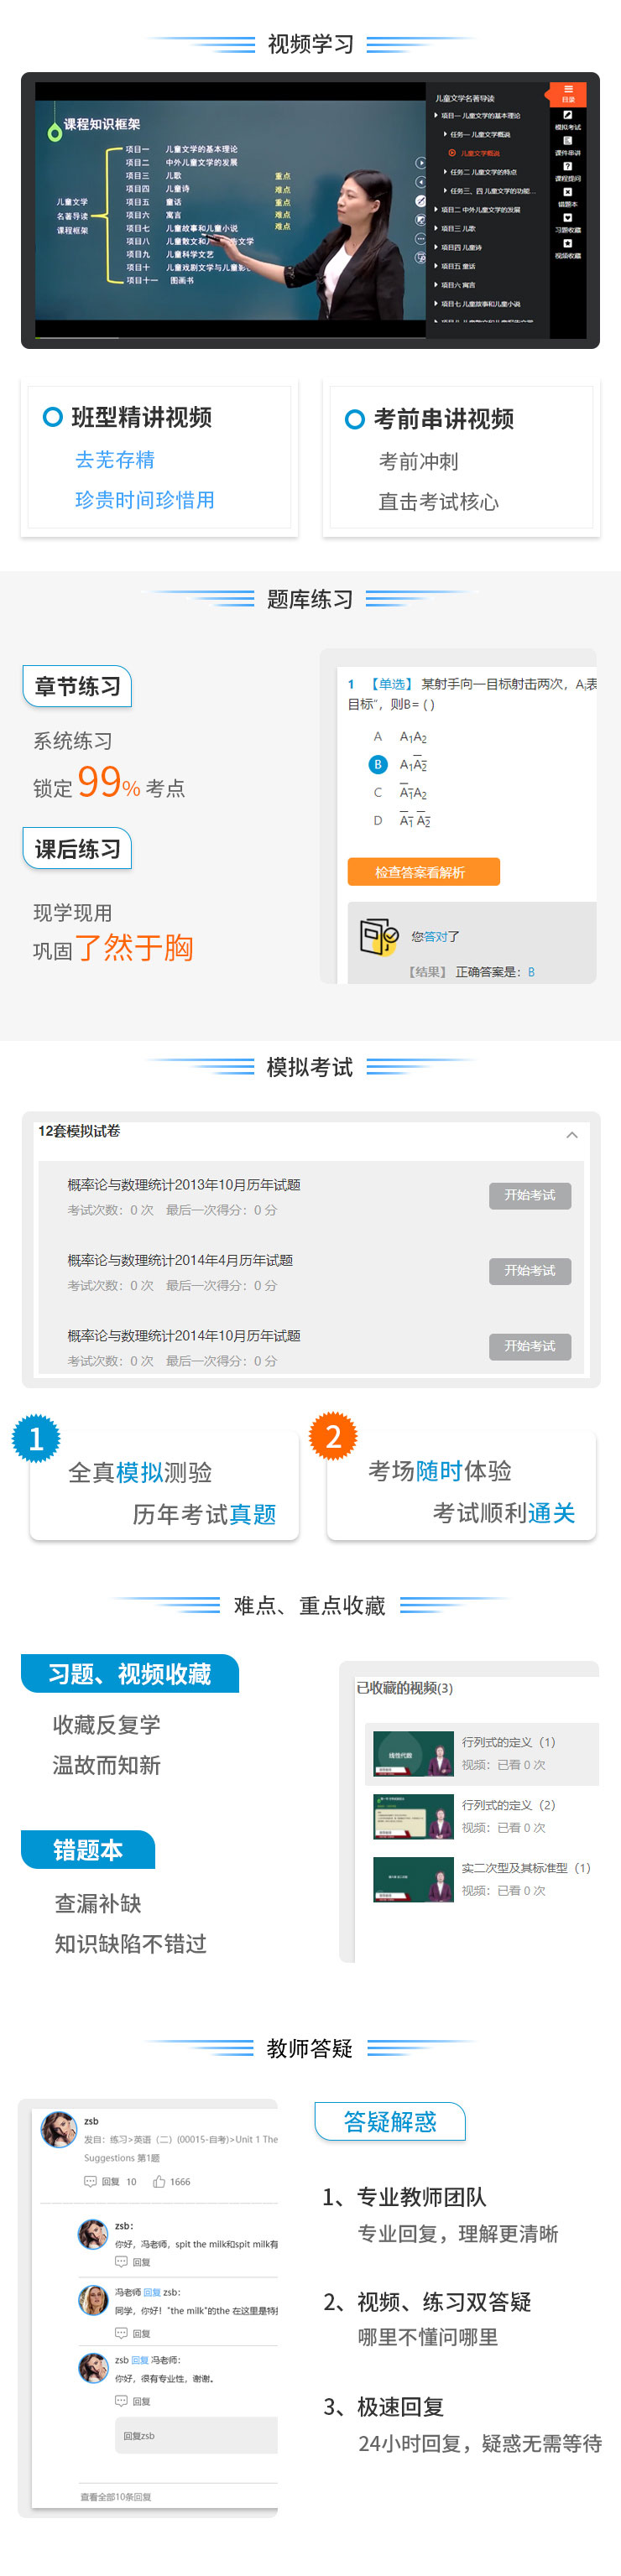Click the 检查答案看解析 orange button

(x=423, y=872)
